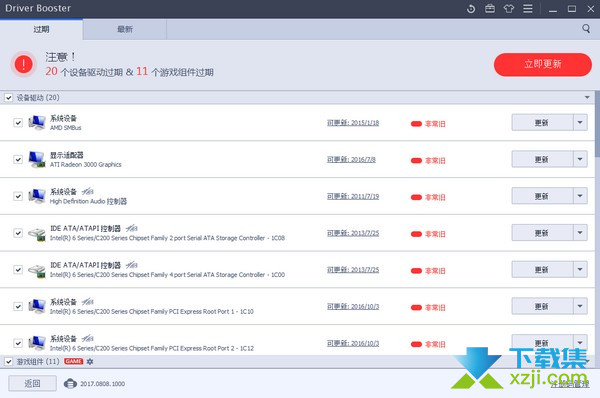
Task: Uncheck the PCI Express Root Port 2 checkbox
Action: point(18,343)
